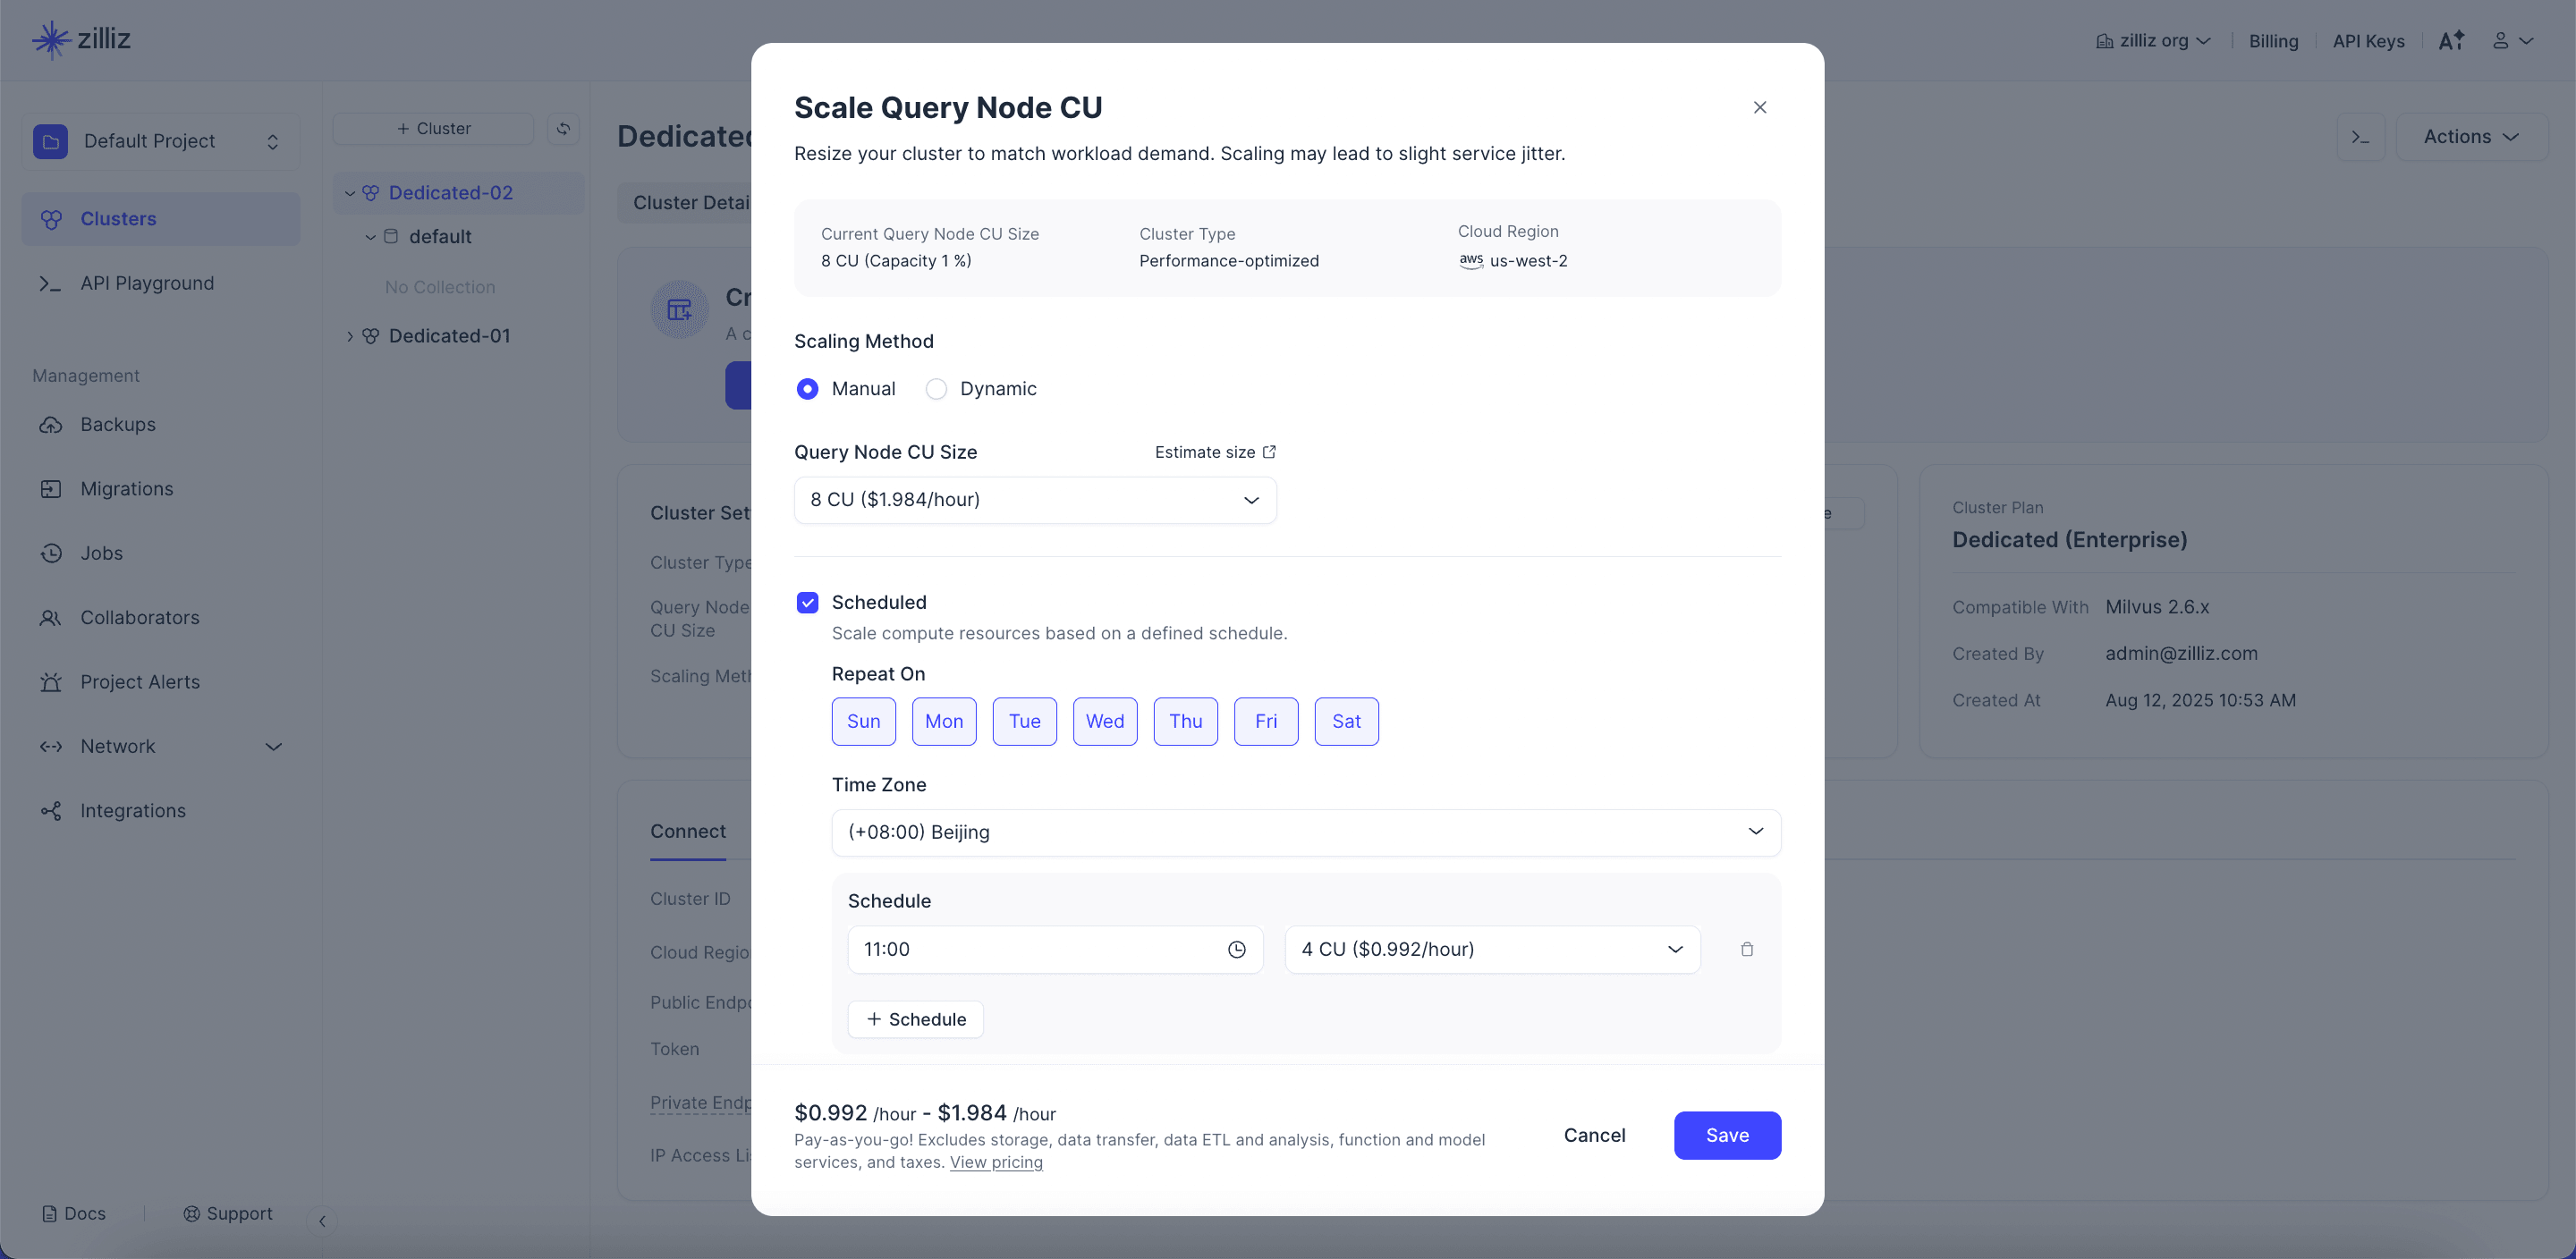This screenshot has width=2576, height=1259.
Task: Open Backups in the sidebar
Action: [x=160, y=424]
